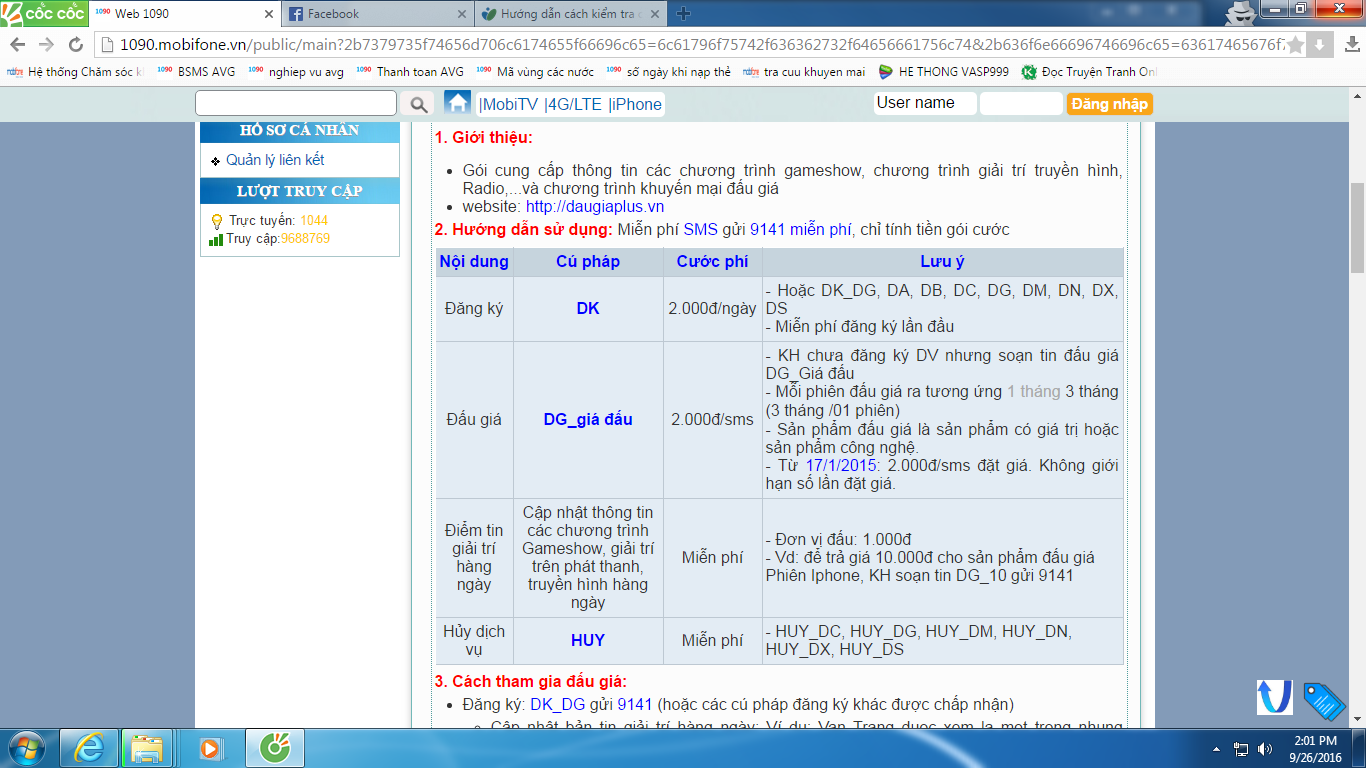Click the DG_giá đấu syntax cell
The image size is (1366, 768).
tap(588, 420)
